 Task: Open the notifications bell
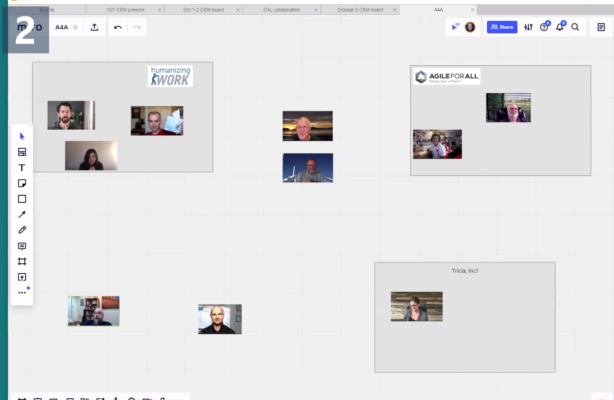pos(560,27)
